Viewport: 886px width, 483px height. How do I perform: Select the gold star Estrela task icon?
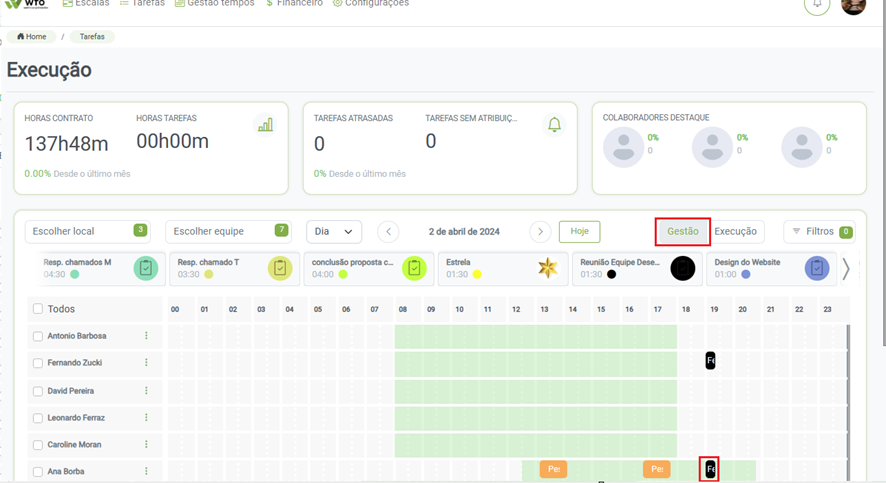[x=547, y=268]
